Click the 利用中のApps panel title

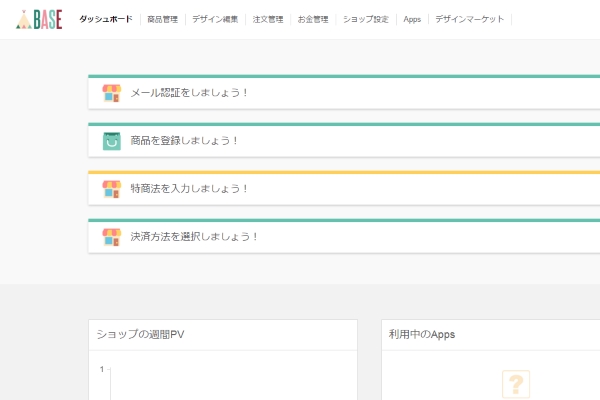422,334
